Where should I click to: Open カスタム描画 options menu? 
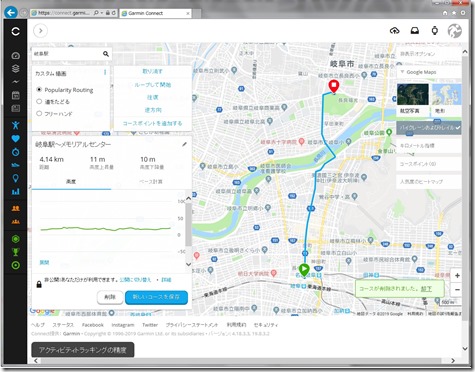(105, 72)
